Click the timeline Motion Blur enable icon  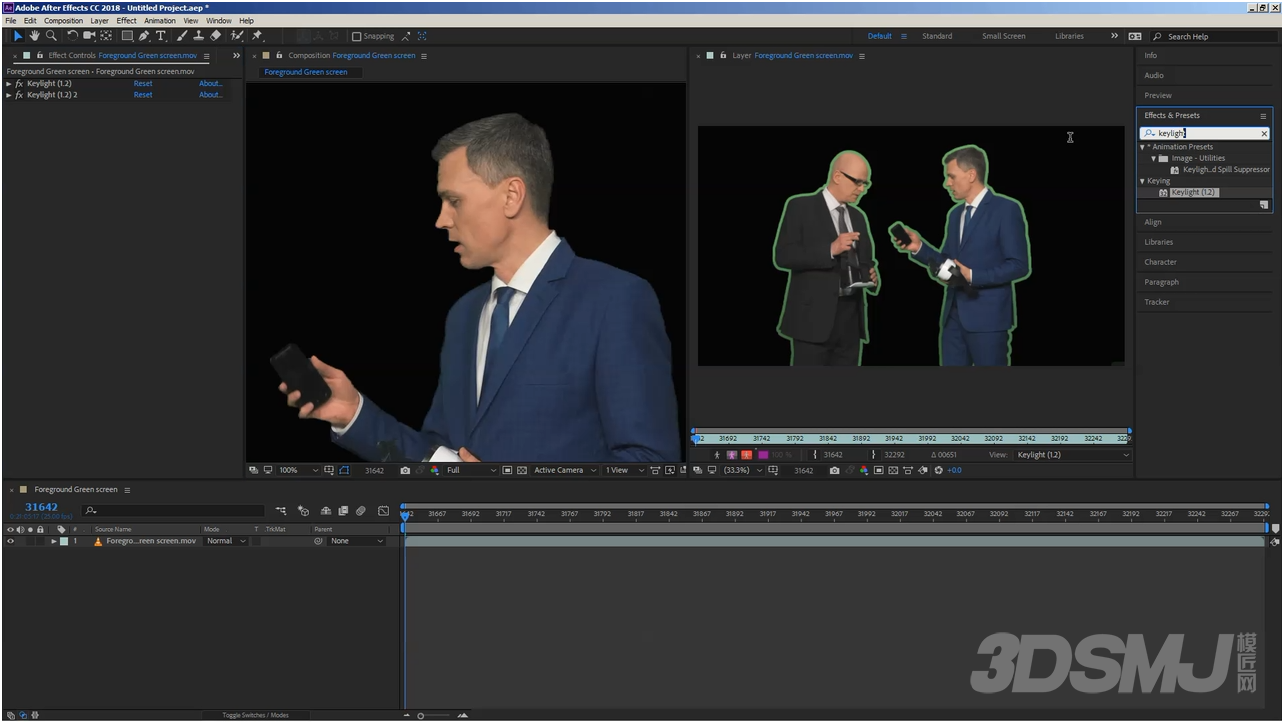pyautogui.click(x=361, y=511)
